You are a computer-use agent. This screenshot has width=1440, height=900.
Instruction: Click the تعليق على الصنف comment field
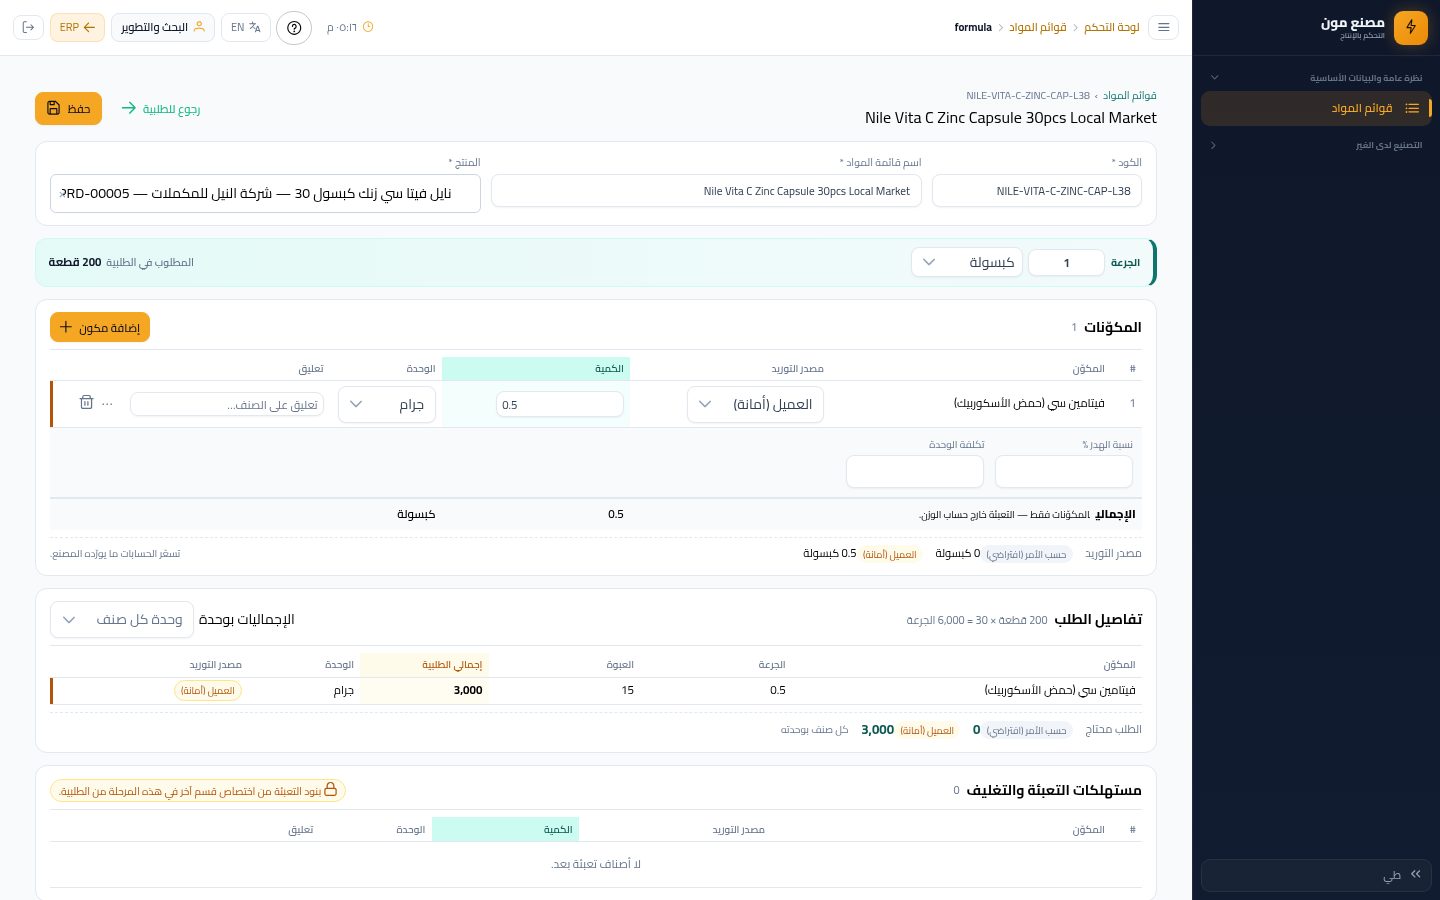(227, 404)
